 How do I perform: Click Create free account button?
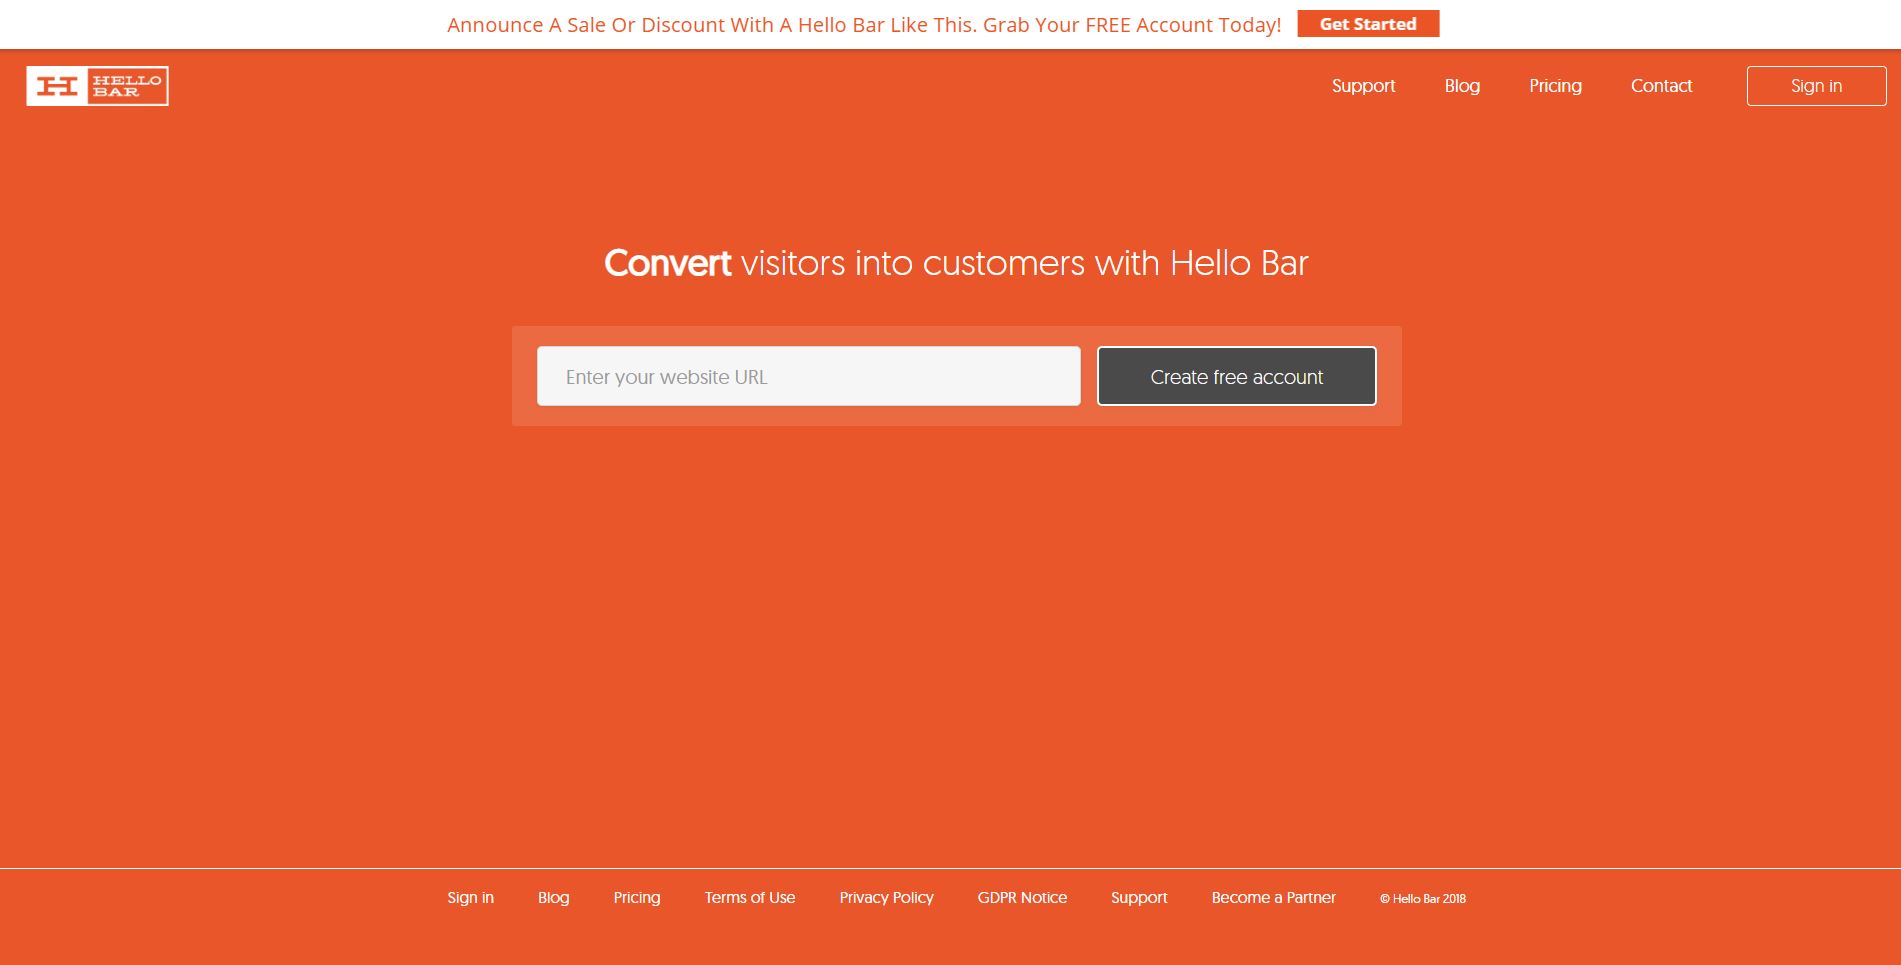pyautogui.click(x=1236, y=376)
